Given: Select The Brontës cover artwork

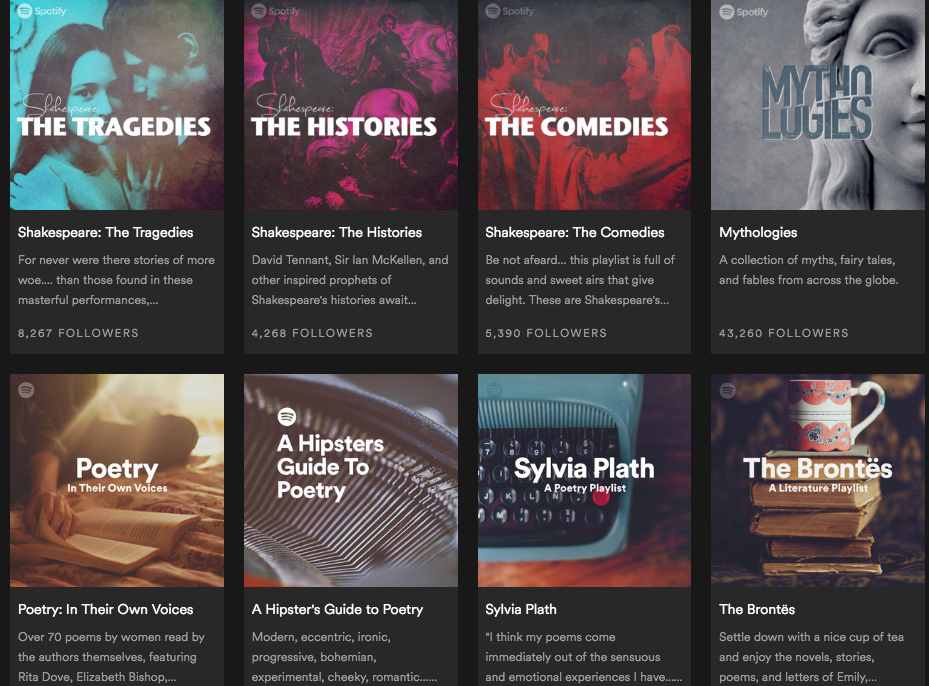Looking at the screenshot, I should click(x=817, y=480).
